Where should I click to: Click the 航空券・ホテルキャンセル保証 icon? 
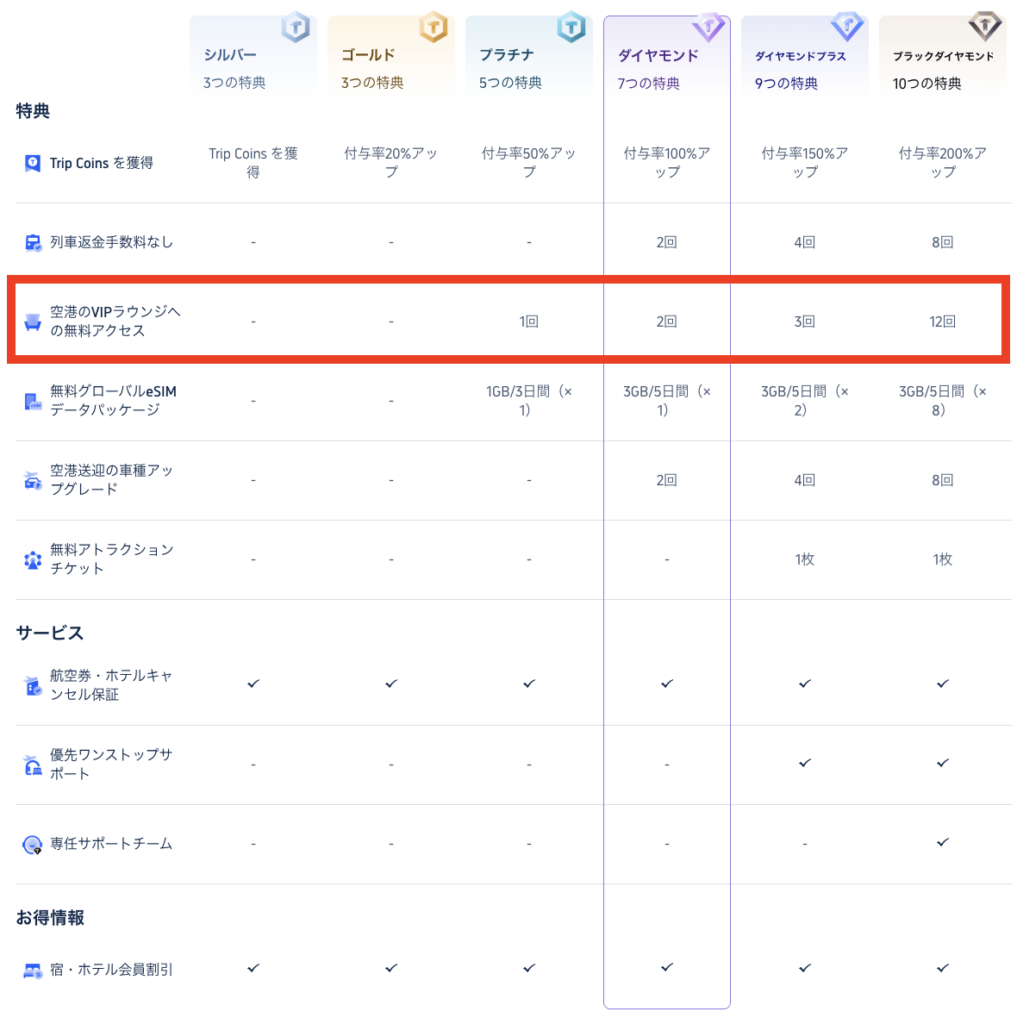32,685
